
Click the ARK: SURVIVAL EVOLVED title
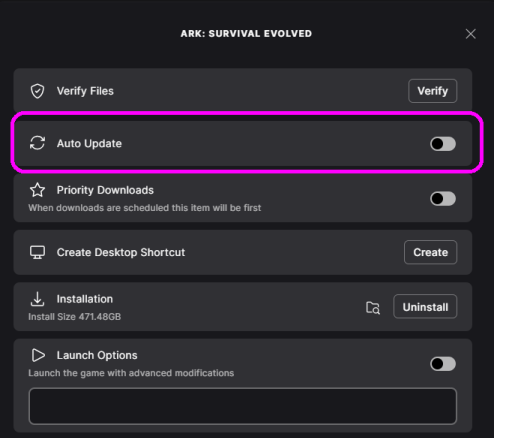[x=246, y=34]
